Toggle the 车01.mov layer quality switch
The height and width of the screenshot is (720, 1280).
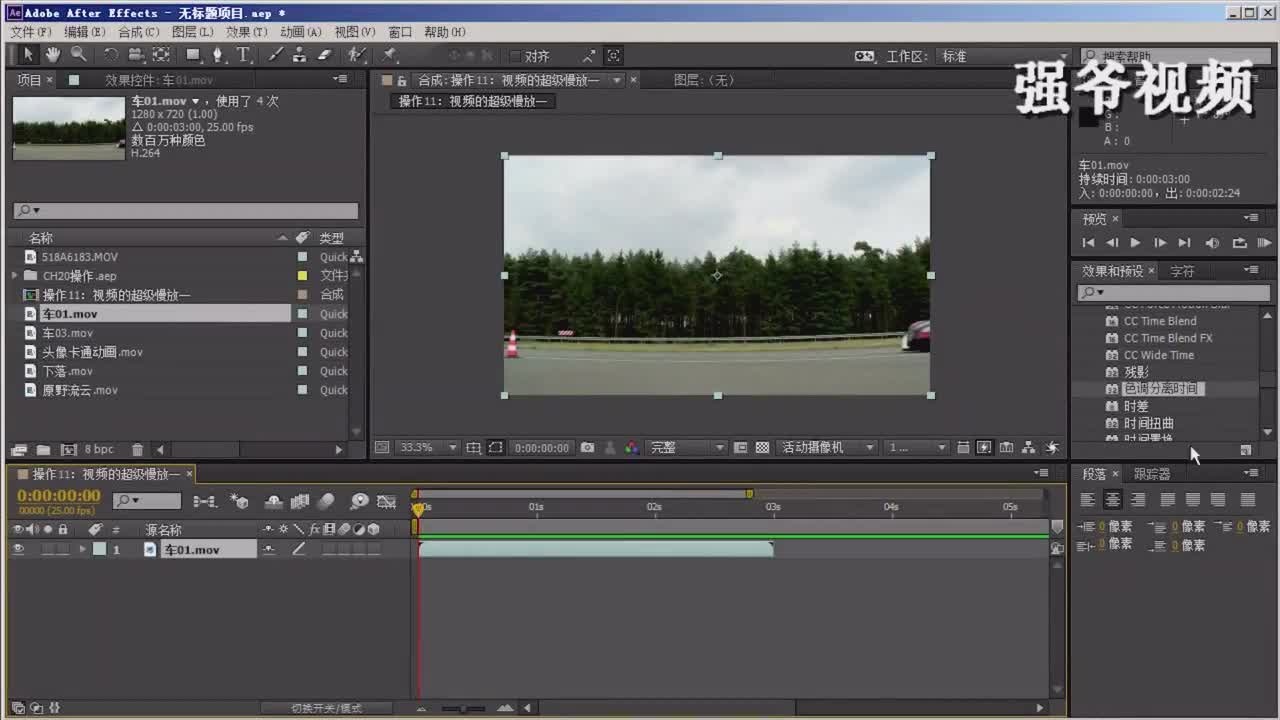pyautogui.click(x=298, y=549)
